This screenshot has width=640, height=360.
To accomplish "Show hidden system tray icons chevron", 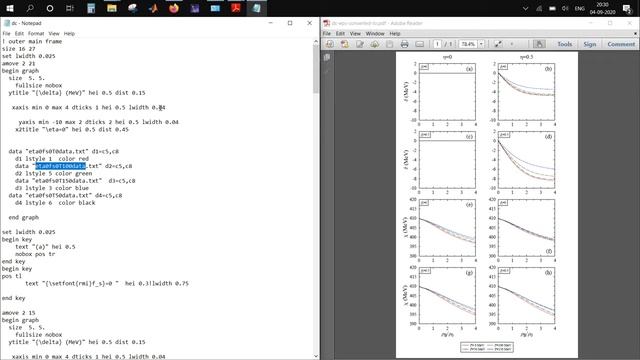I will coord(525,9).
